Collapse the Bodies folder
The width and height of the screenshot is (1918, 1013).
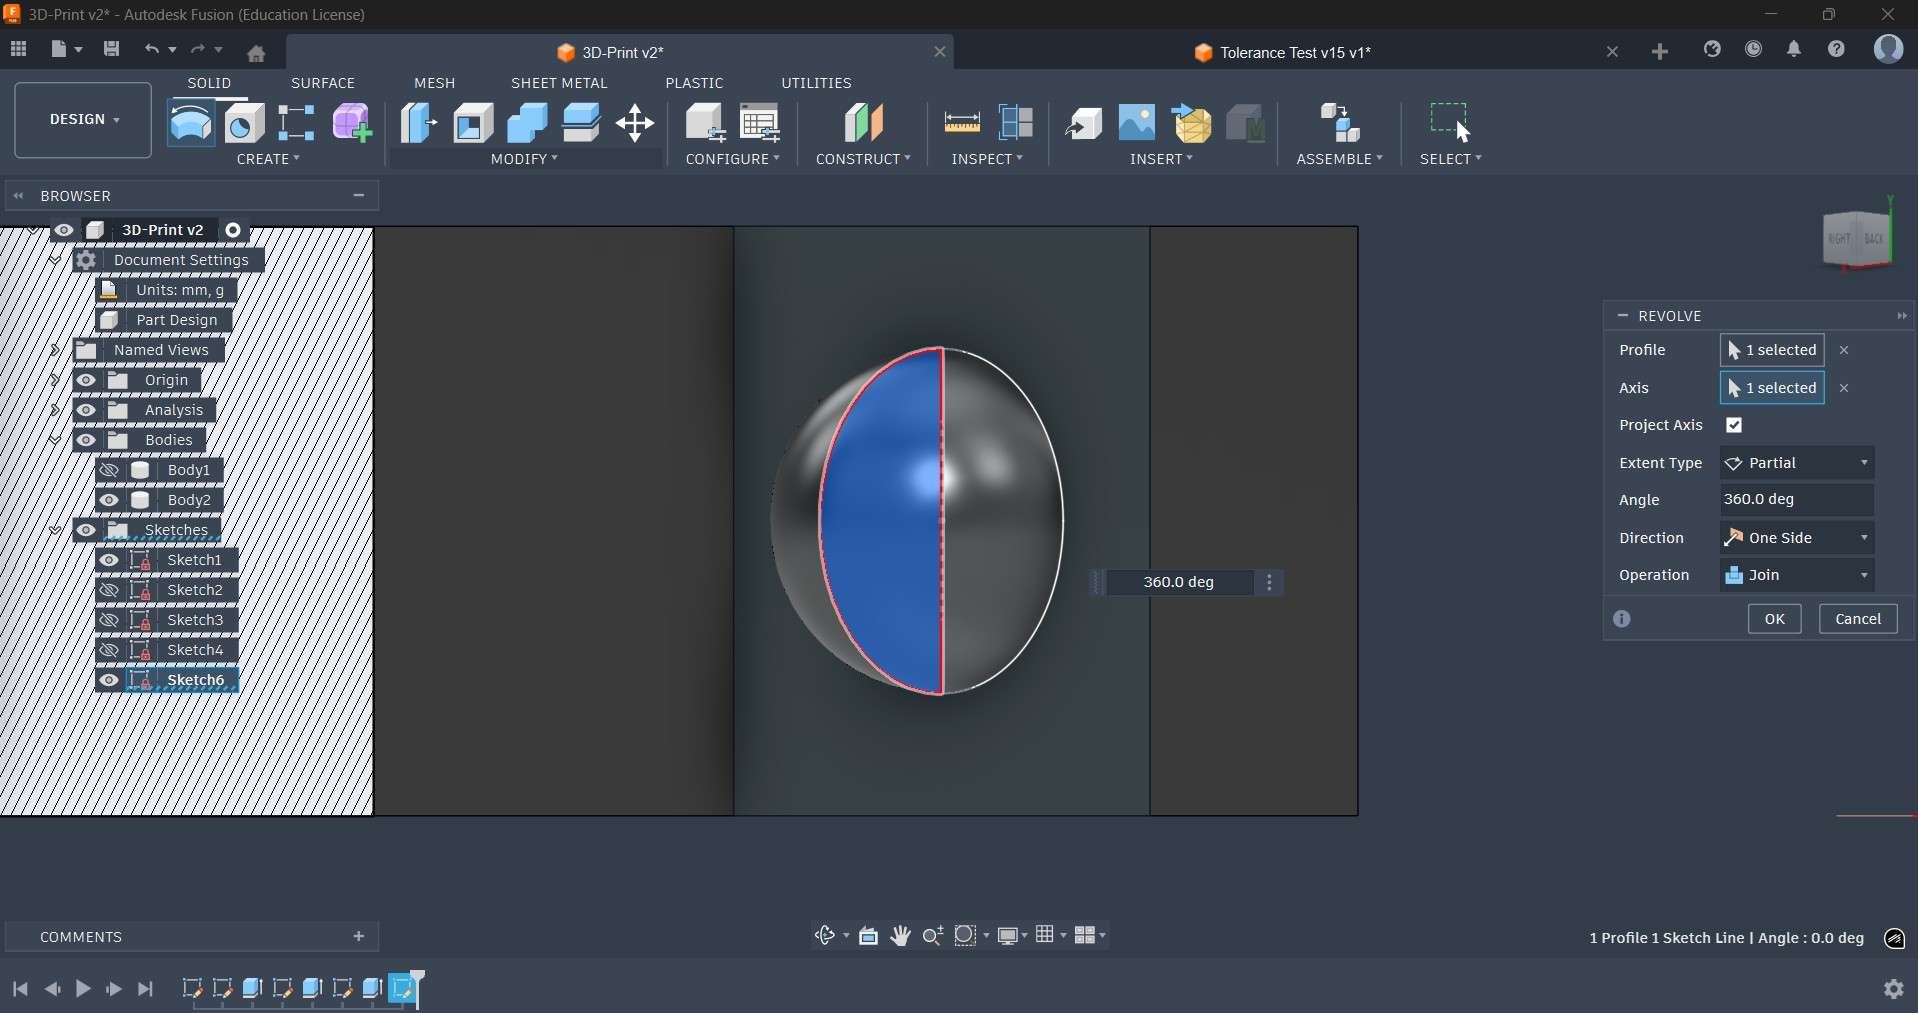coord(55,440)
